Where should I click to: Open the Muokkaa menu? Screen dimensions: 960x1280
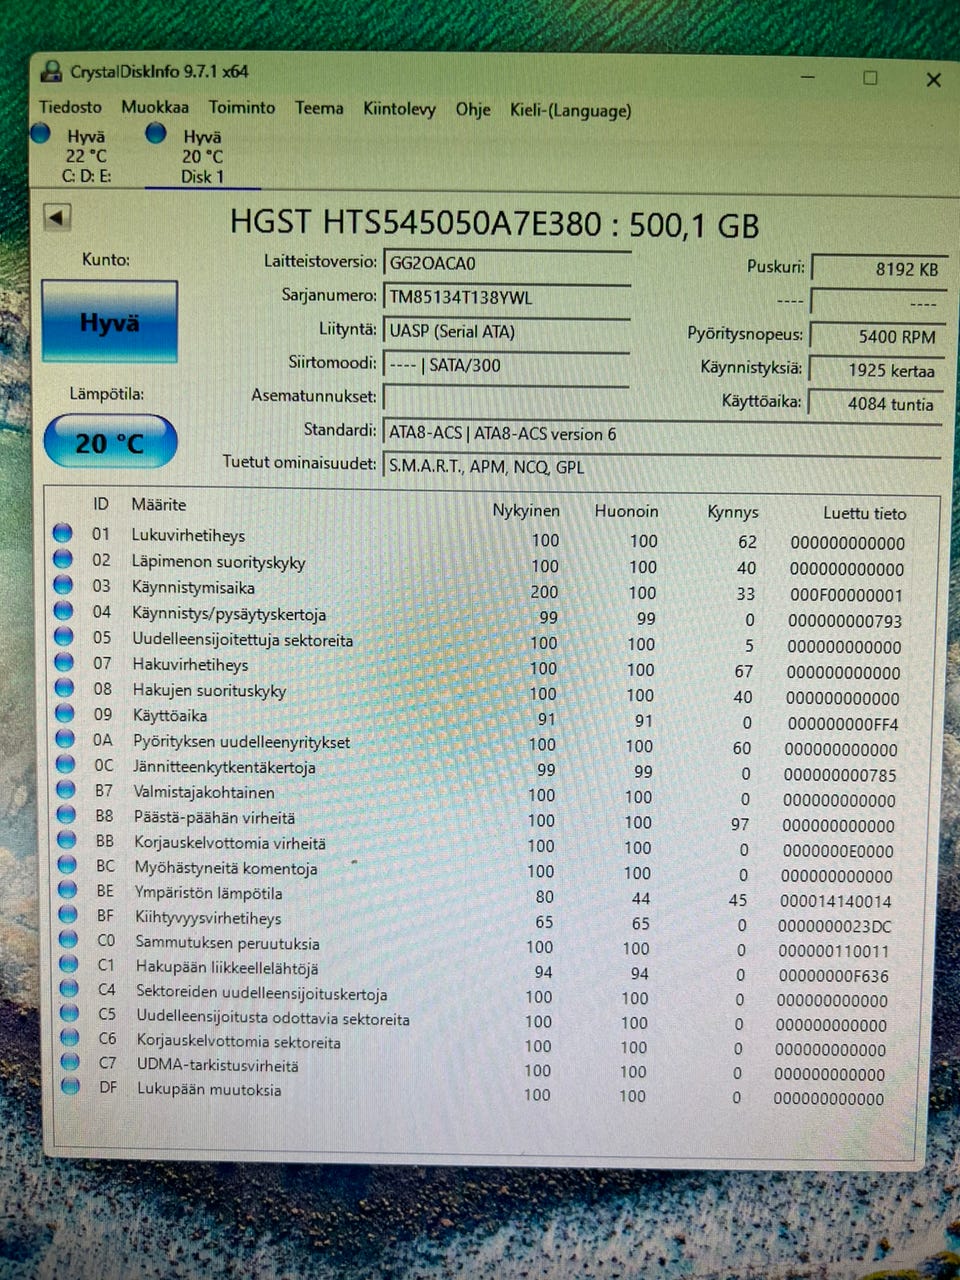tap(155, 106)
